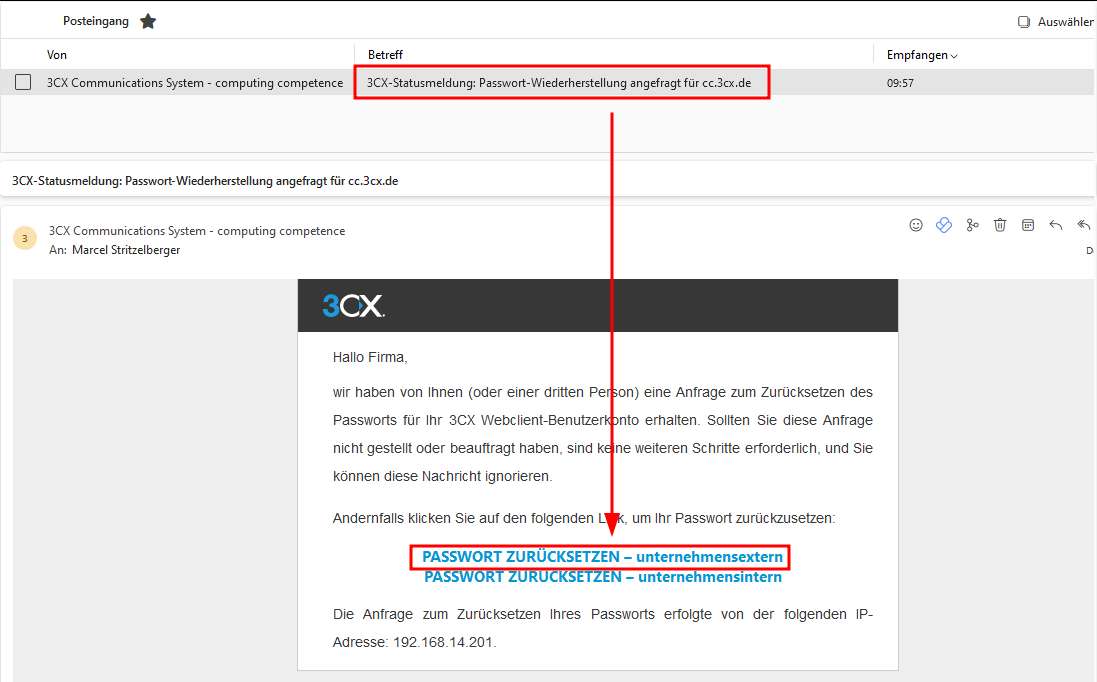
Task: Click the calendar icon in the message toolbar
Action: 1028,225
